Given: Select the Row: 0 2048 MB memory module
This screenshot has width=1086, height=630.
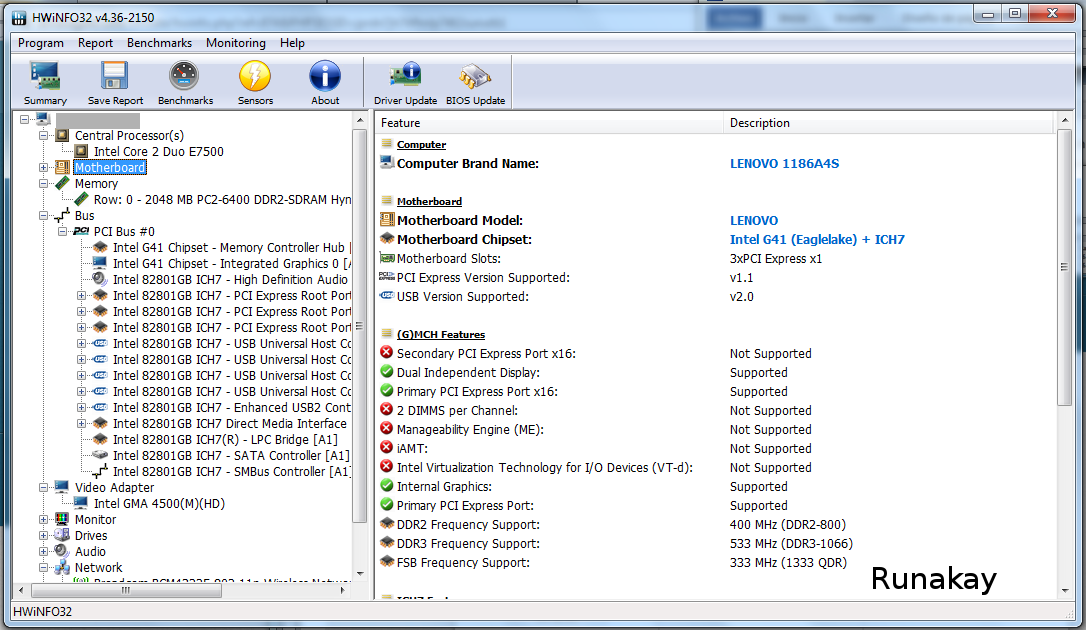Looking at the screenshot, I should point(222,199).
